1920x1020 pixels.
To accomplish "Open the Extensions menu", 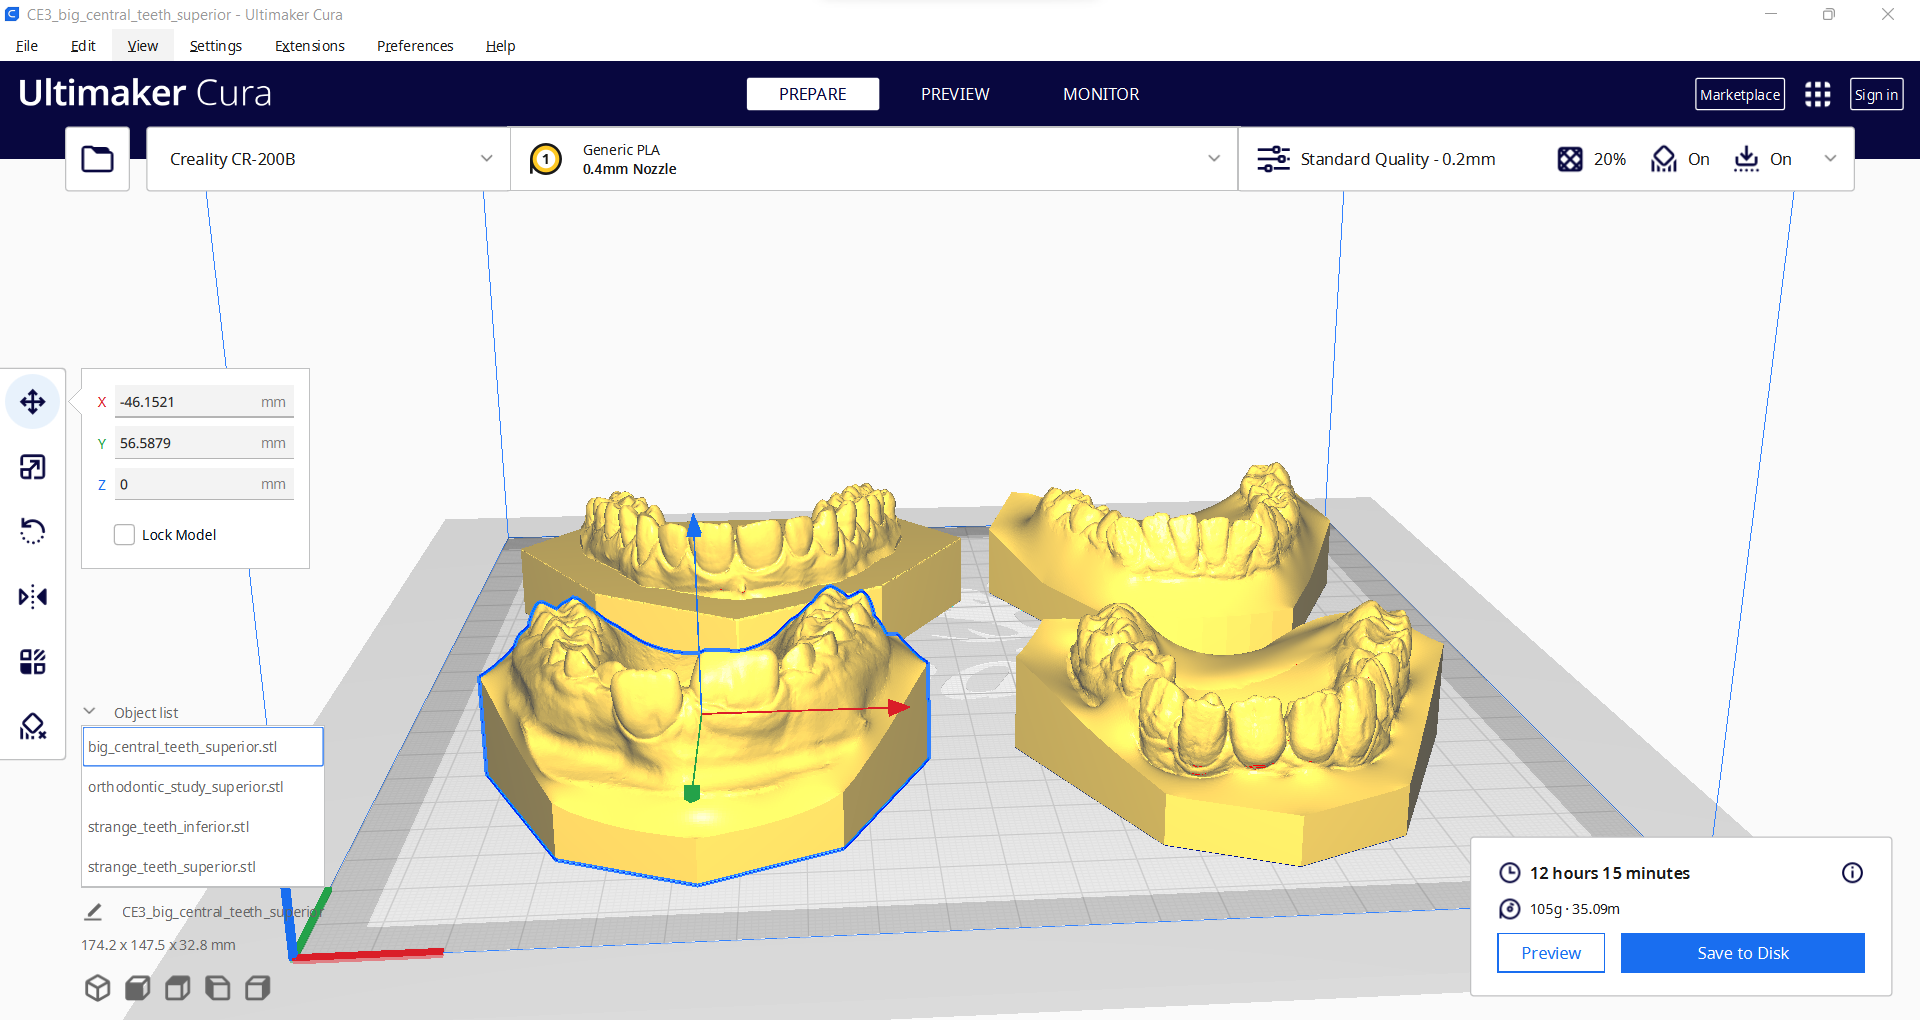I will (x=310, y=46).
